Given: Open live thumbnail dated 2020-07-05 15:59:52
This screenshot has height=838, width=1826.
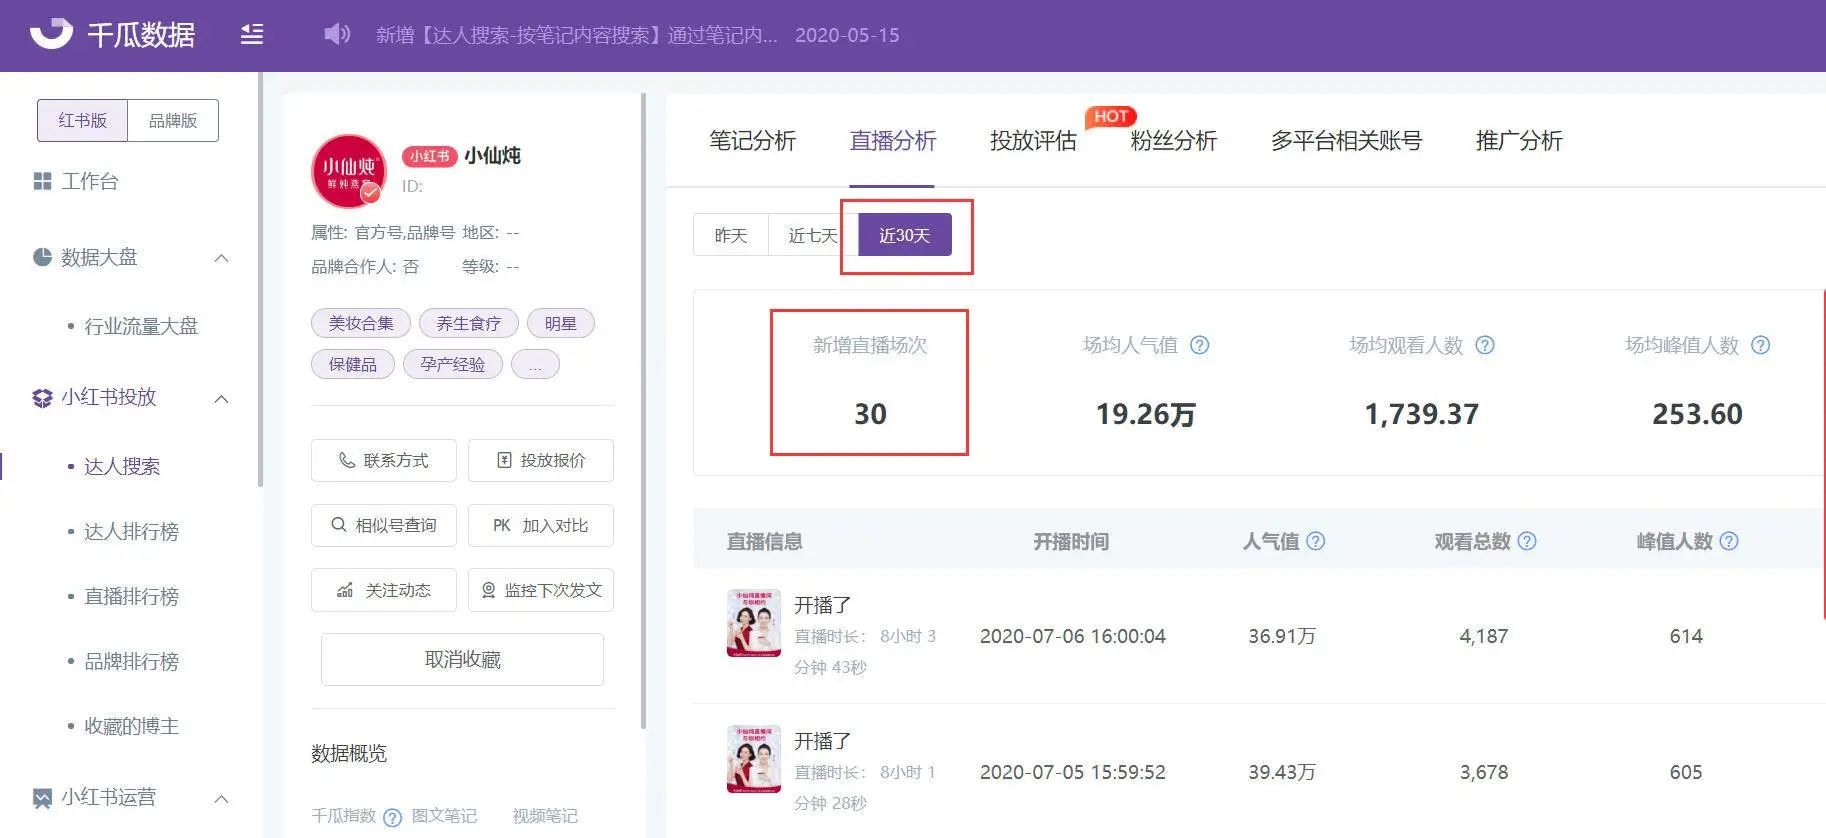Looking at the screenshot, I should 754,759.
